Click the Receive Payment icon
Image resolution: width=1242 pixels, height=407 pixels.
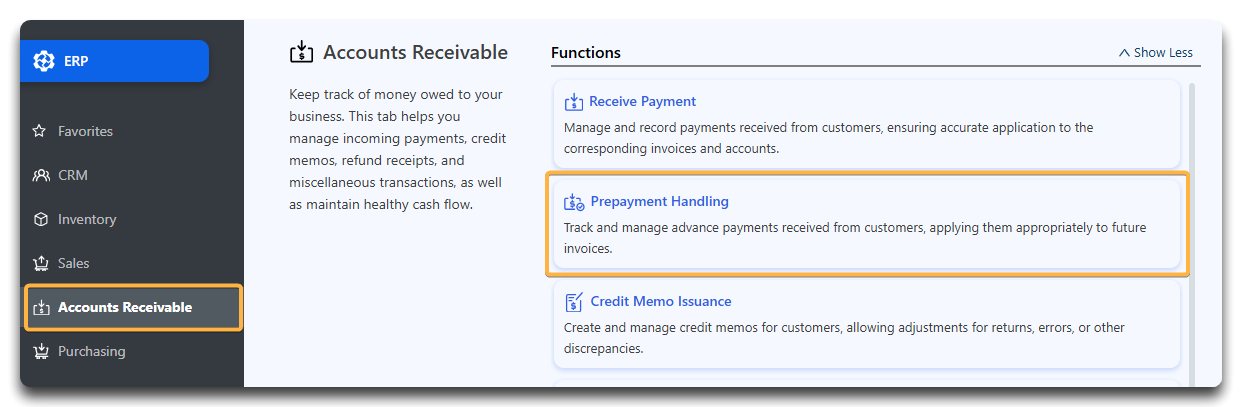(574, 102)
